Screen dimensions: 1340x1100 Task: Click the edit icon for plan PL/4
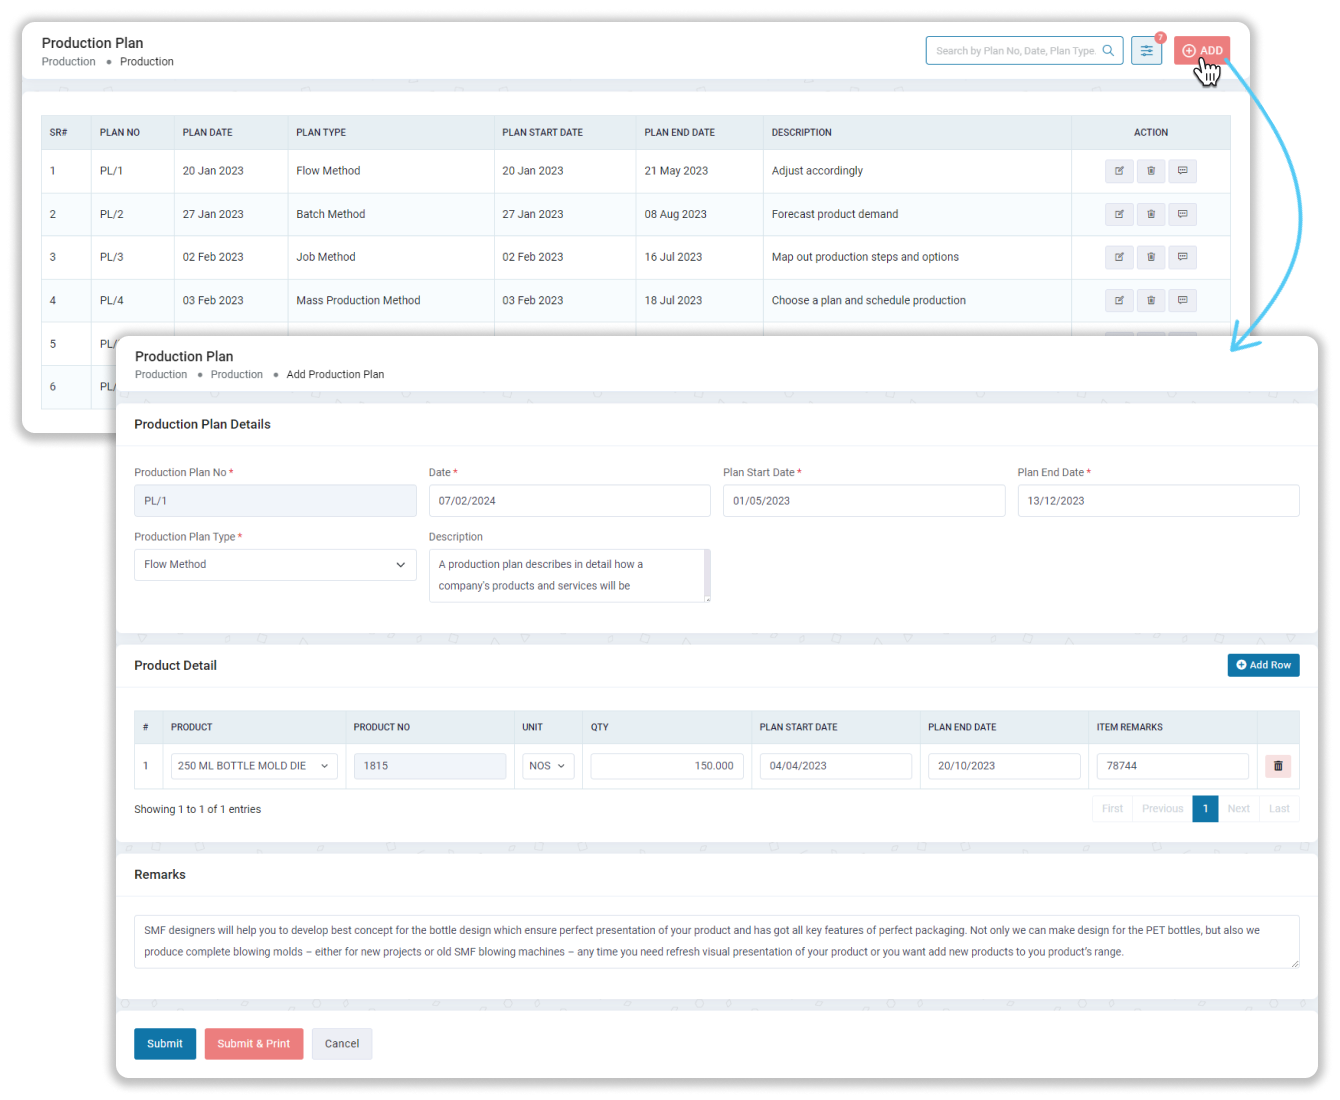(x=1119, y=300)
